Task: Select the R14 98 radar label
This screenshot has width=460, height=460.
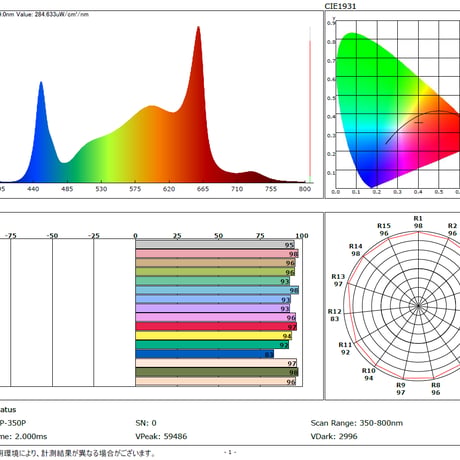Action: point(356,250)
